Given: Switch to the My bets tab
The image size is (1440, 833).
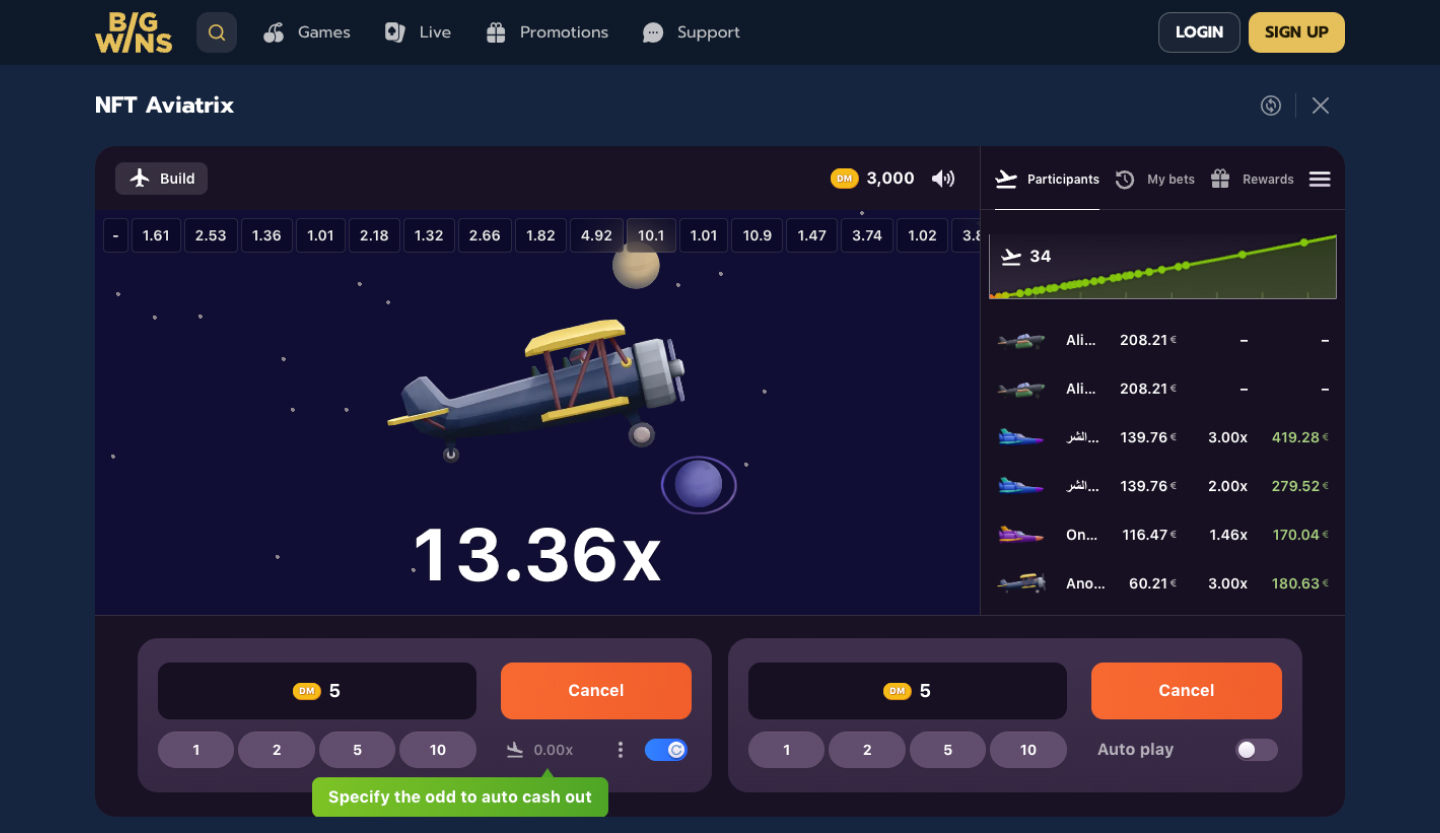Looking at the screenshot, I should 1155,179.
